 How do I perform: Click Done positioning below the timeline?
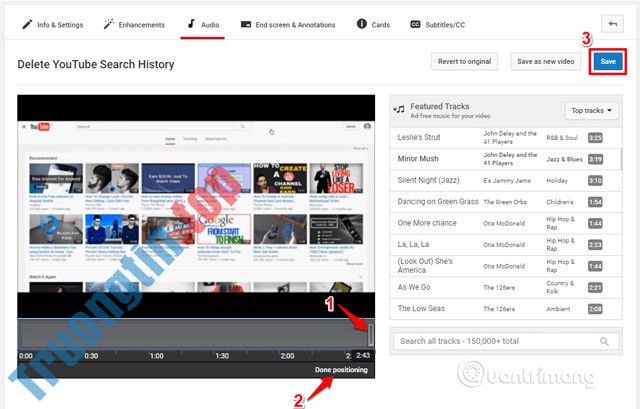point(341,370)
